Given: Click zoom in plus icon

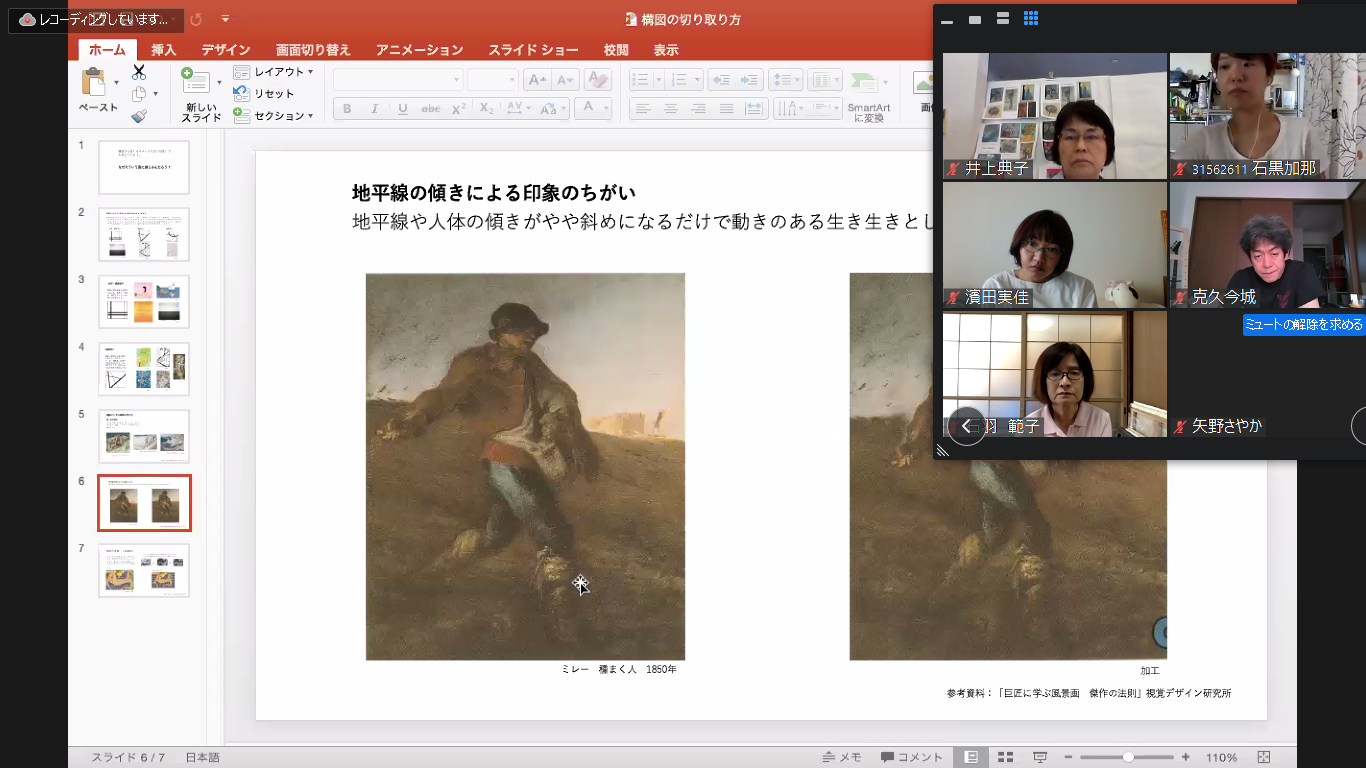Looking at the screenshot, I should (x=1186, y=757).
